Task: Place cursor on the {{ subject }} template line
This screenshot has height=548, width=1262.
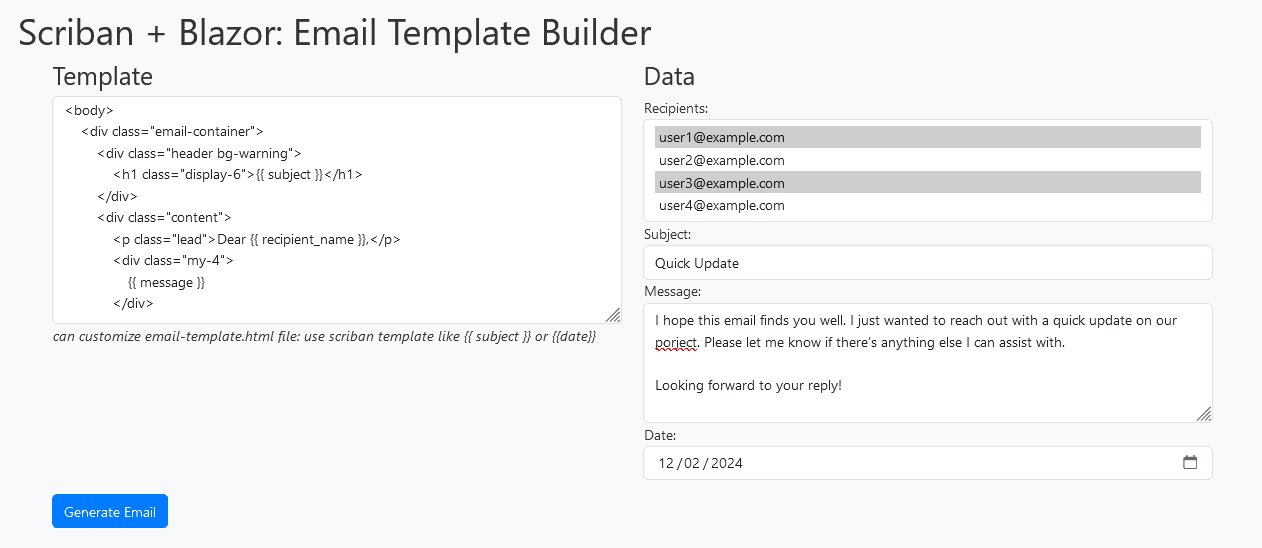Action: [237, 174]
